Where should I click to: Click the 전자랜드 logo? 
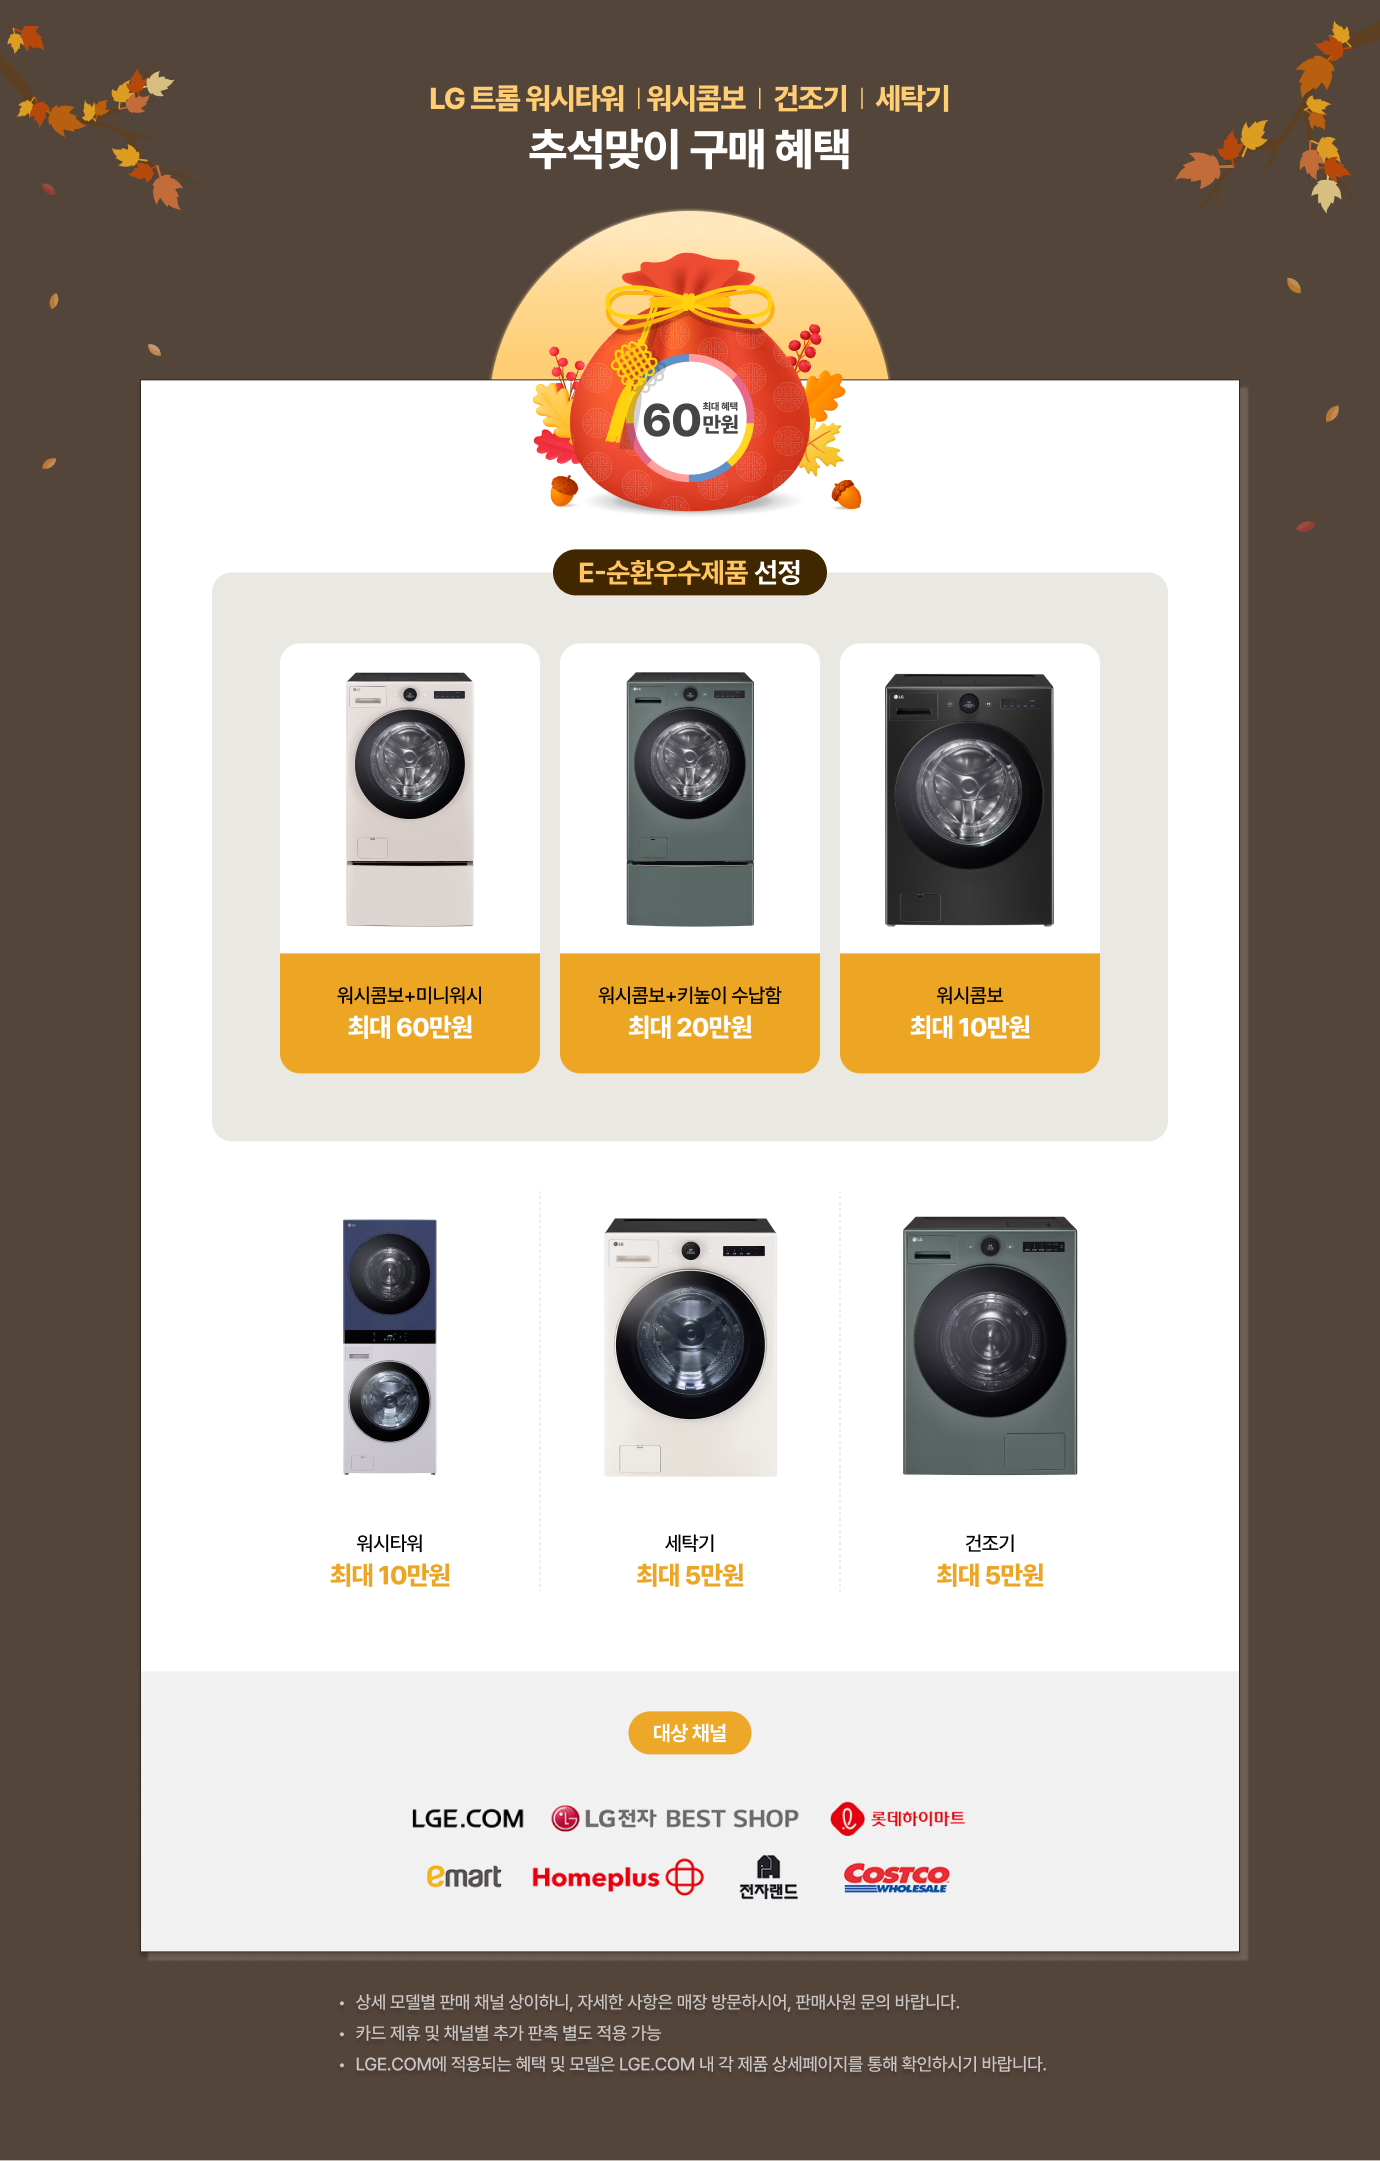768,1877
